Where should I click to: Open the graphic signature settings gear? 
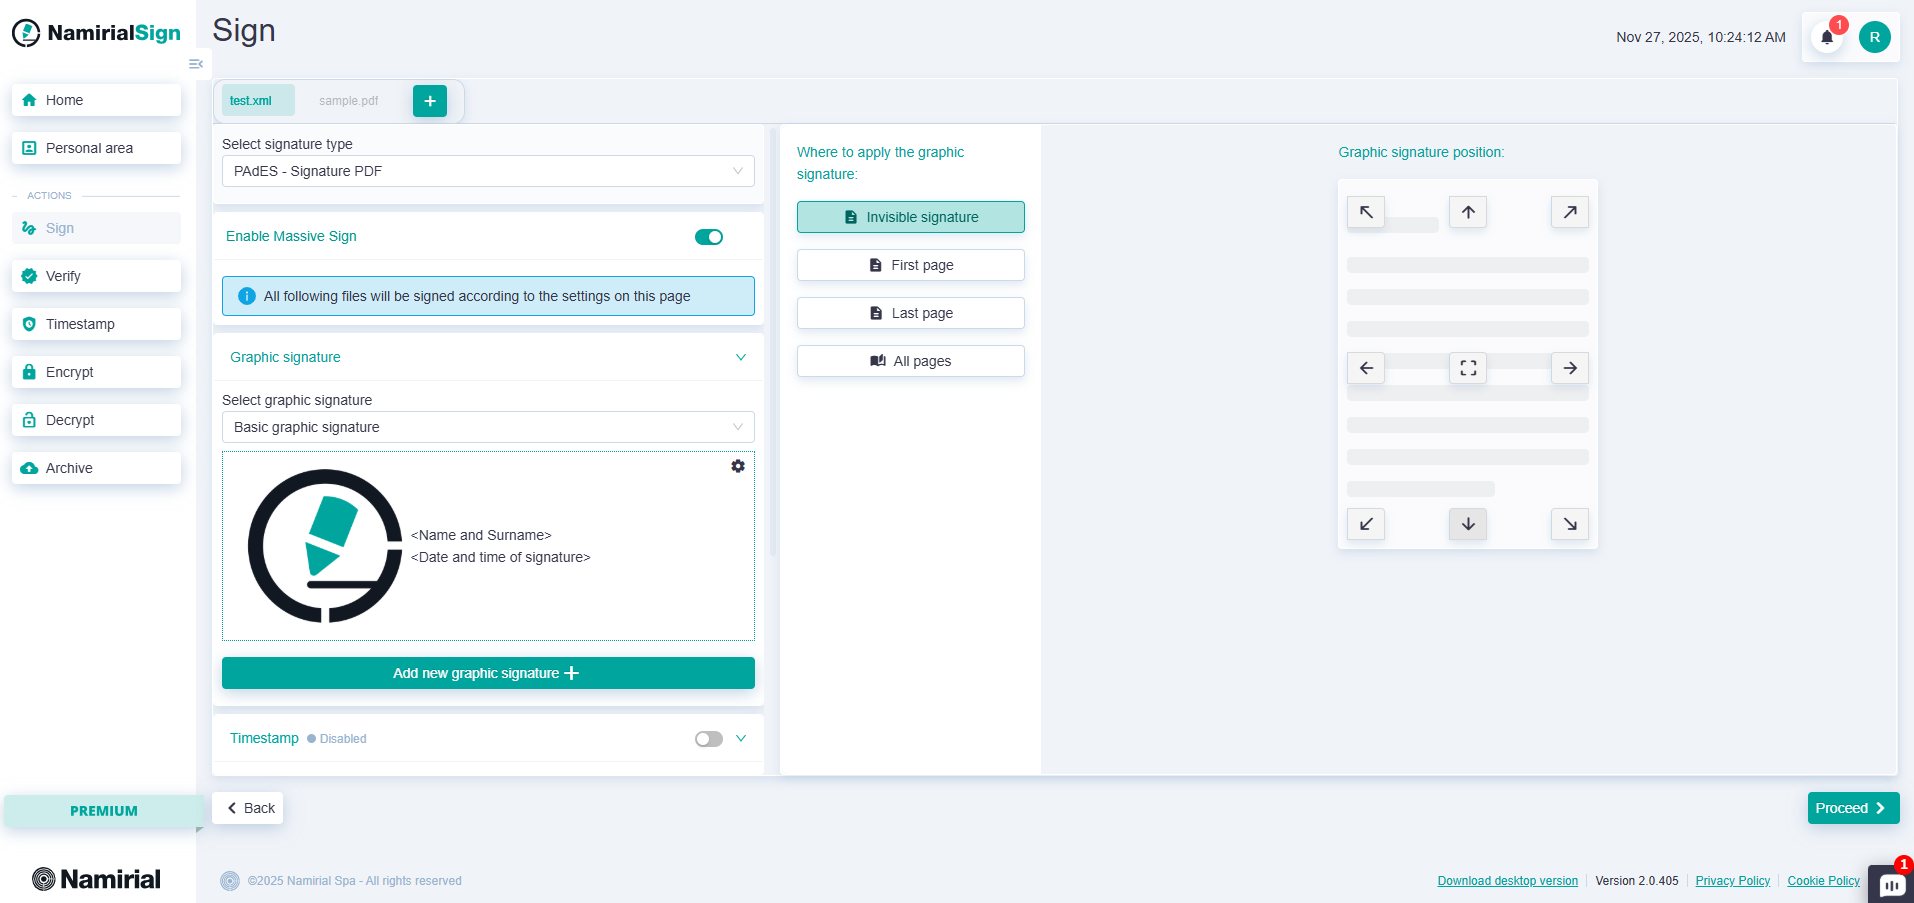[x=738, y=466]
